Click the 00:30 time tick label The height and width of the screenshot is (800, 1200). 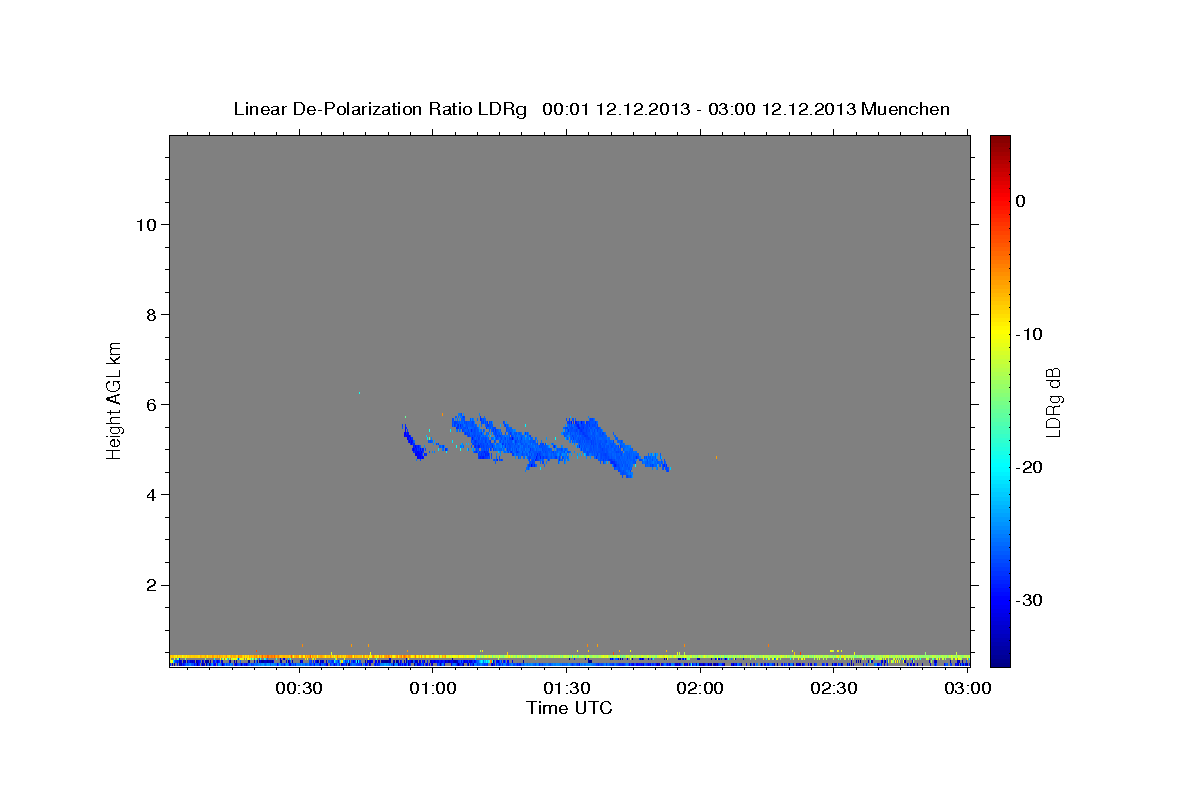pyautogui.click(x=299, y=688)
